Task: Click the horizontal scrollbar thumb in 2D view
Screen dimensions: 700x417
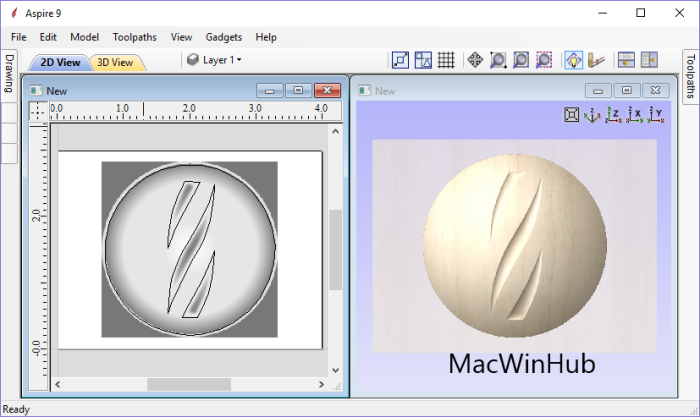Action: pos(189,384)
